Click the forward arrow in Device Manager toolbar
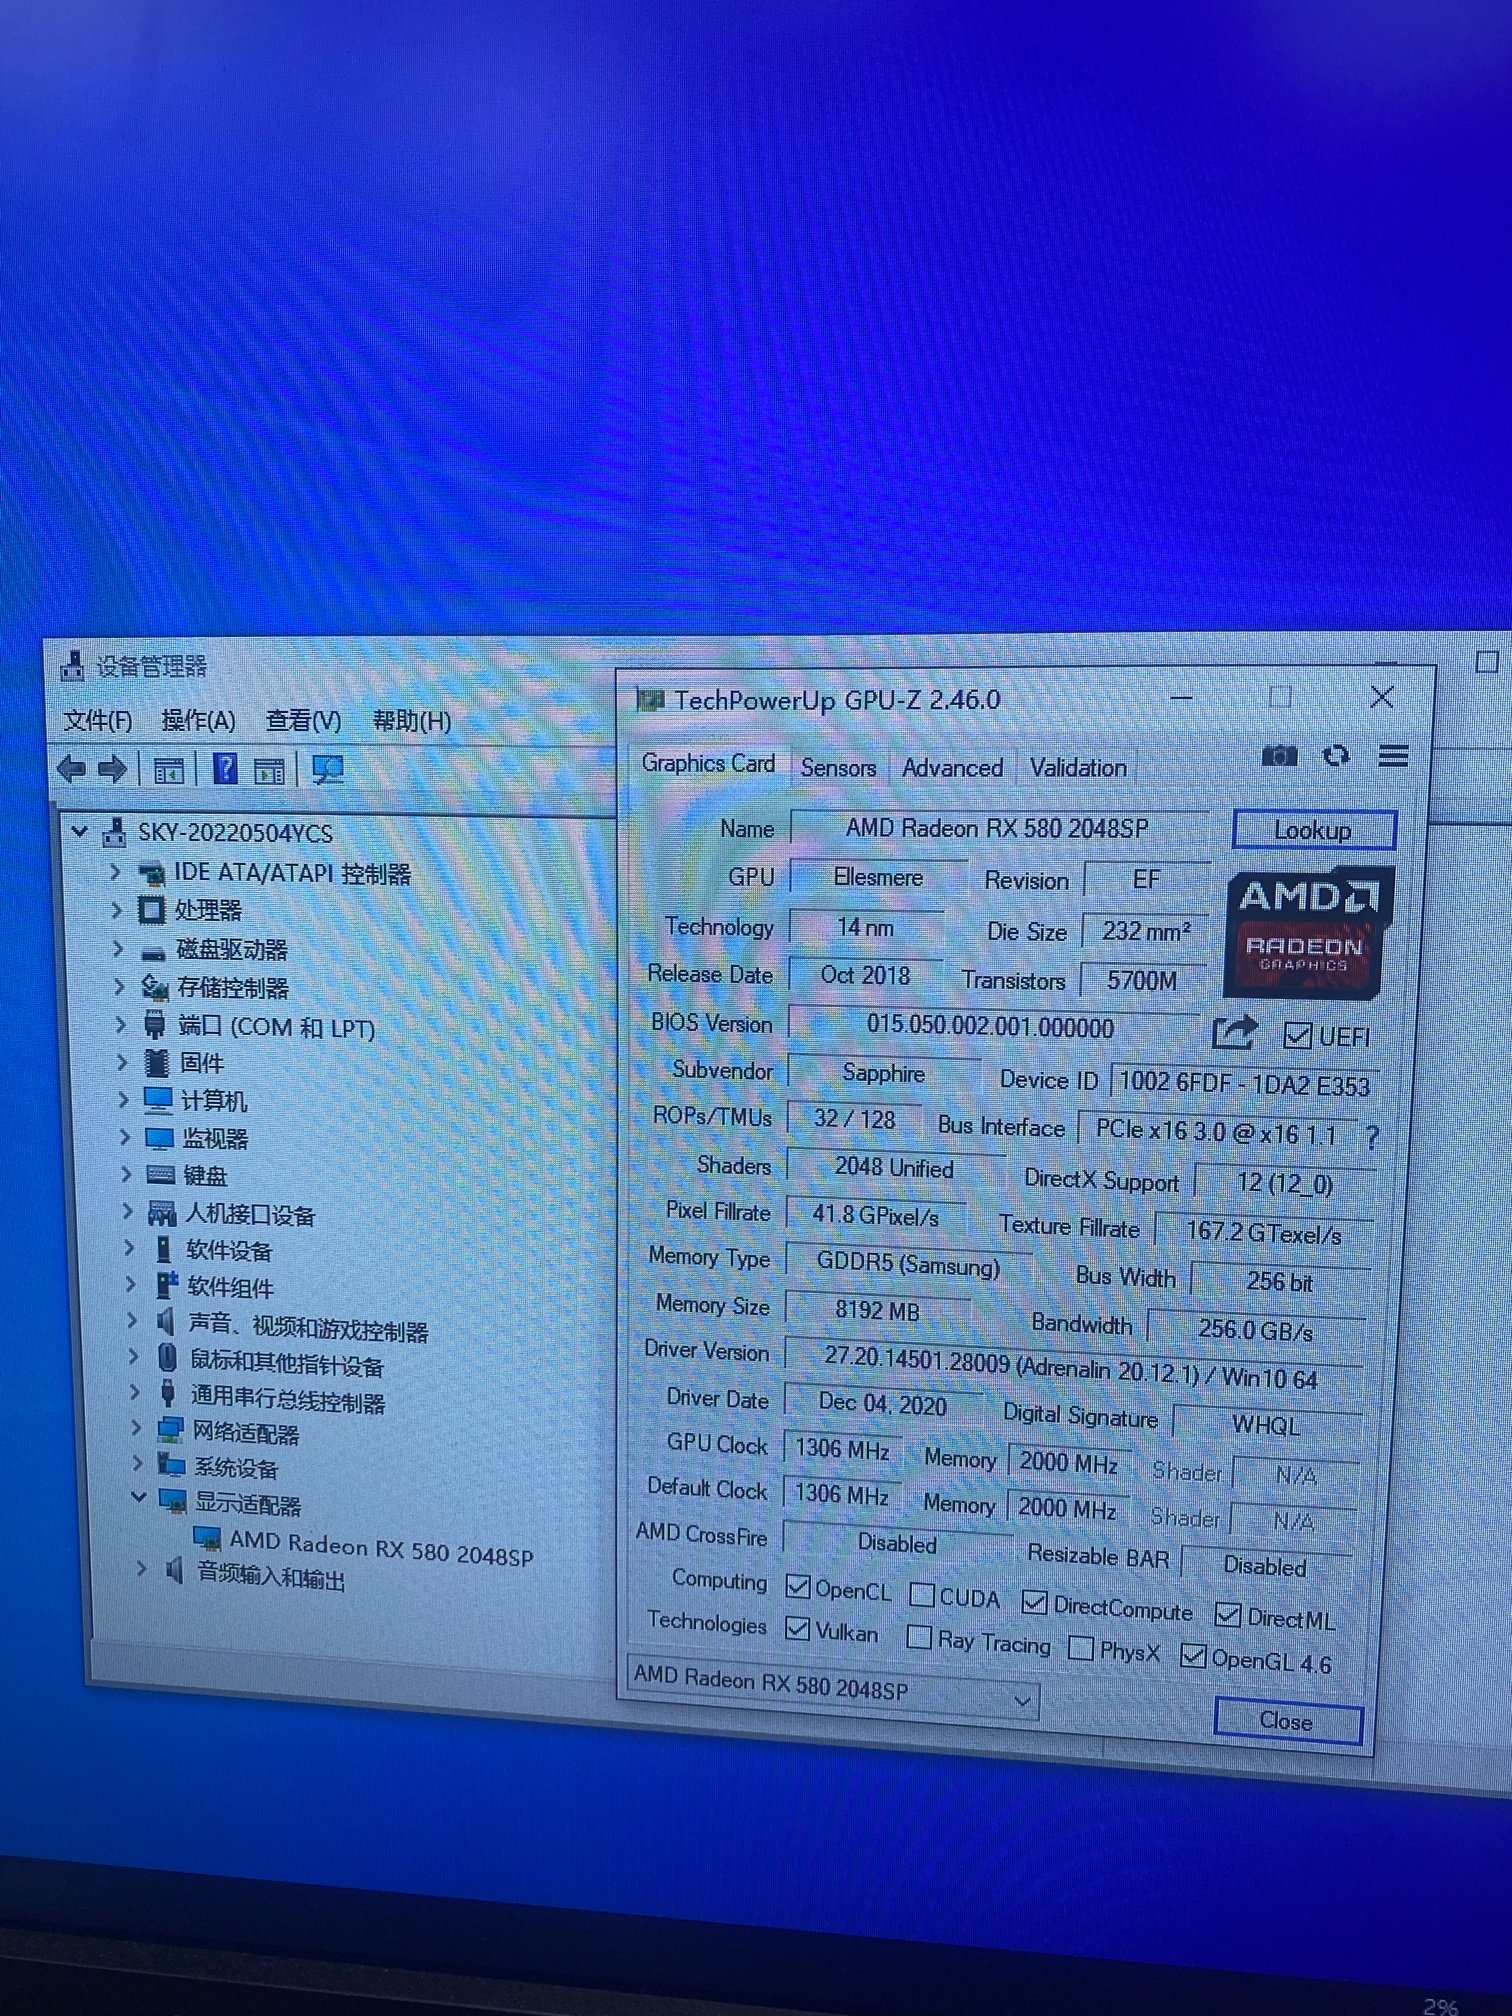 coord(112,768)
